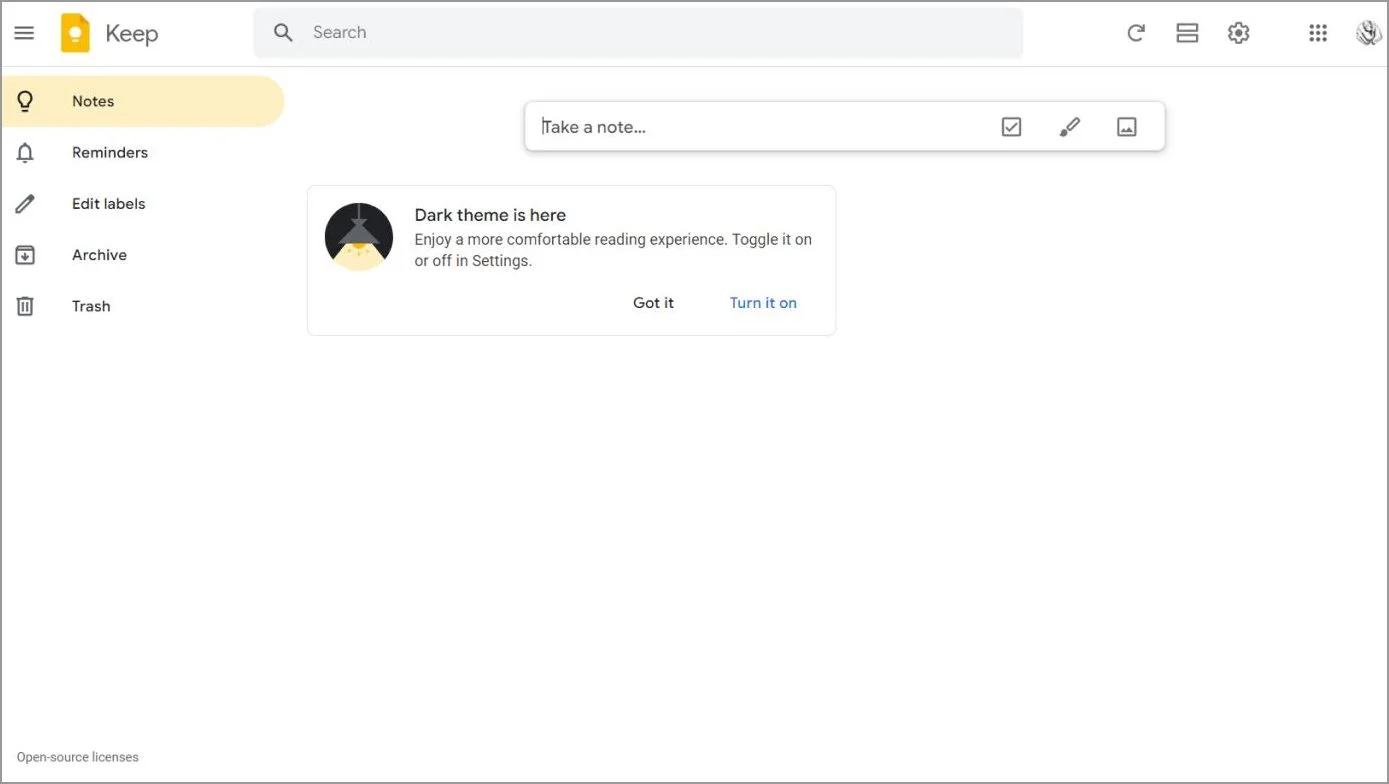Image resolution: width=1389 pixels, height=784 pixels.
Task: Click Turn it on for dark theme
Action: (x=763, y=303)
